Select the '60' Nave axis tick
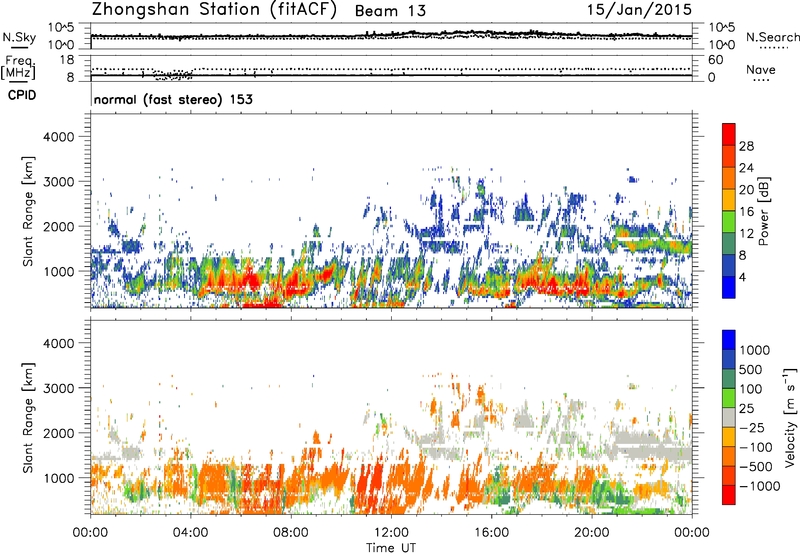The height and width of the screenshot is (554, 800). 715,60
